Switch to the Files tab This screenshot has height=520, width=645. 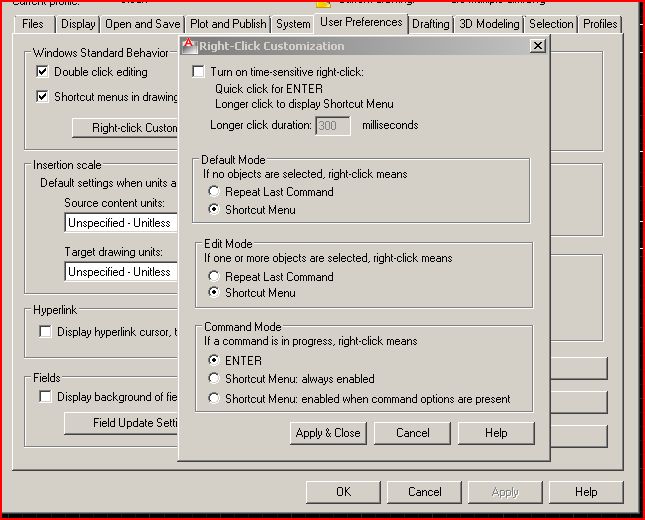point(33,24)
